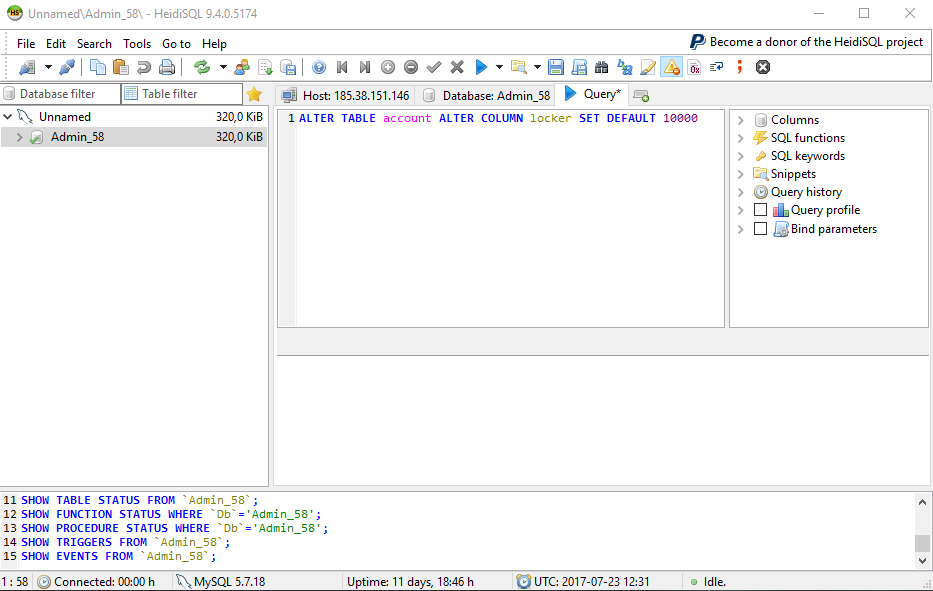The width and height of the screenshot is (933, 591).
Task: Go to the first row icon
Action: [342, 67]
